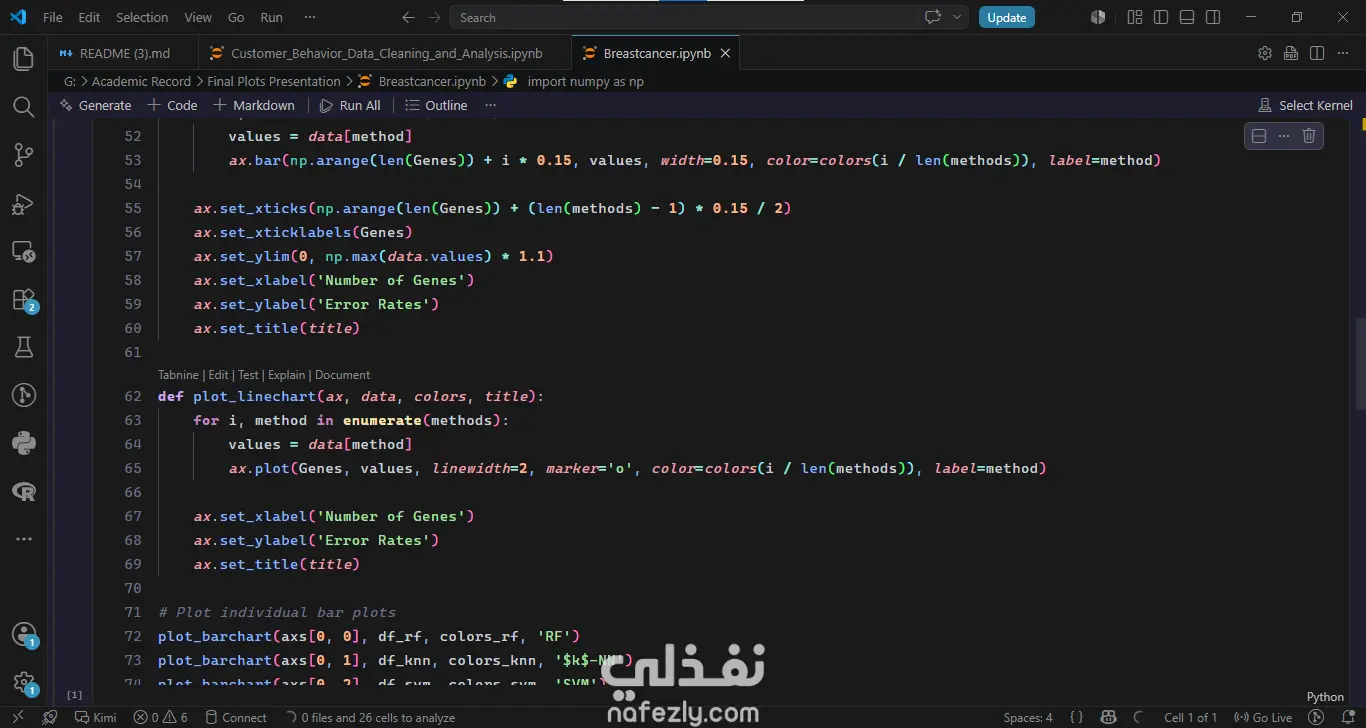The height and width of the screenshot is (728, 1366).
Task: Split the cell using cell toolbar icon
Action: [x=1259, y=136]
